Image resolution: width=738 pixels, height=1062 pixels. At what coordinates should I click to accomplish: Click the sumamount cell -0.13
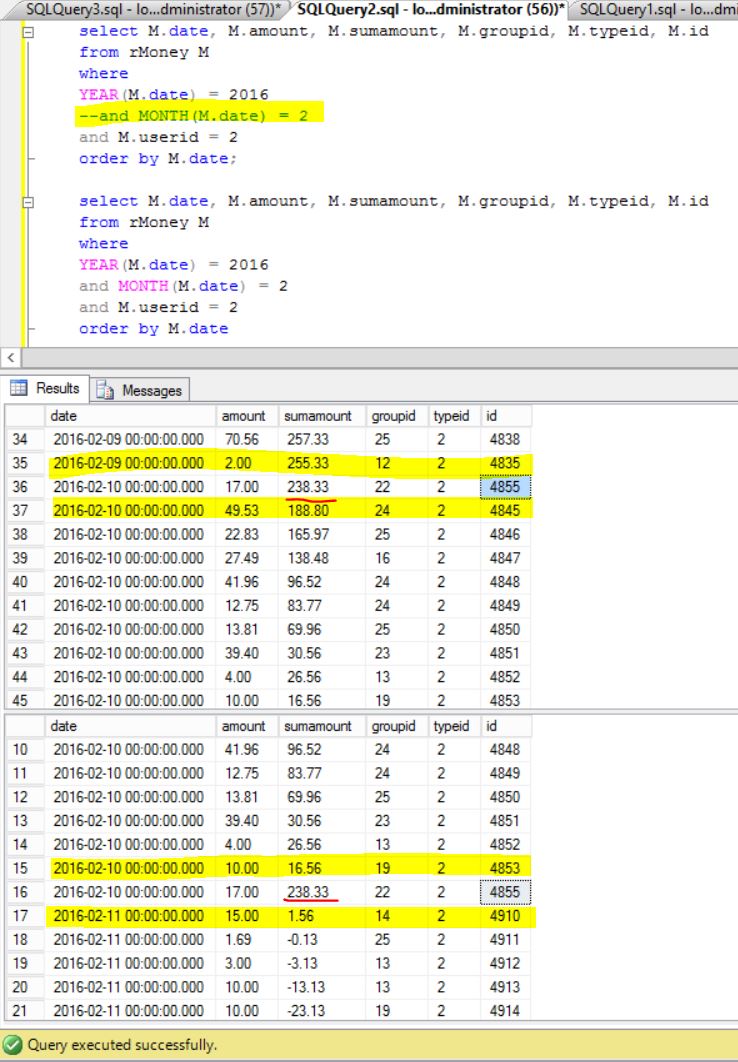click(322, 939)
